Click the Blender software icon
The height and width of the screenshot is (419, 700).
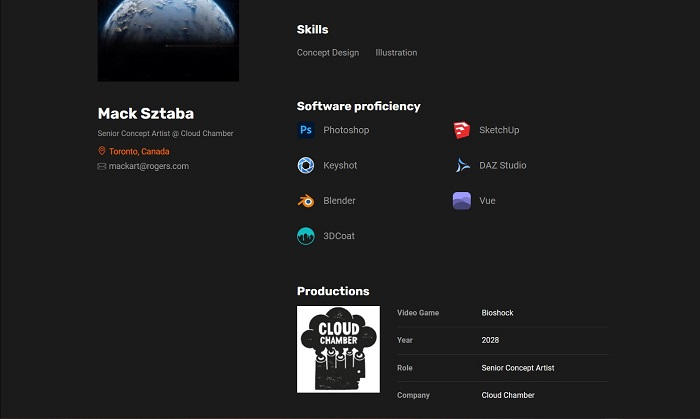[x=306, y=201]
